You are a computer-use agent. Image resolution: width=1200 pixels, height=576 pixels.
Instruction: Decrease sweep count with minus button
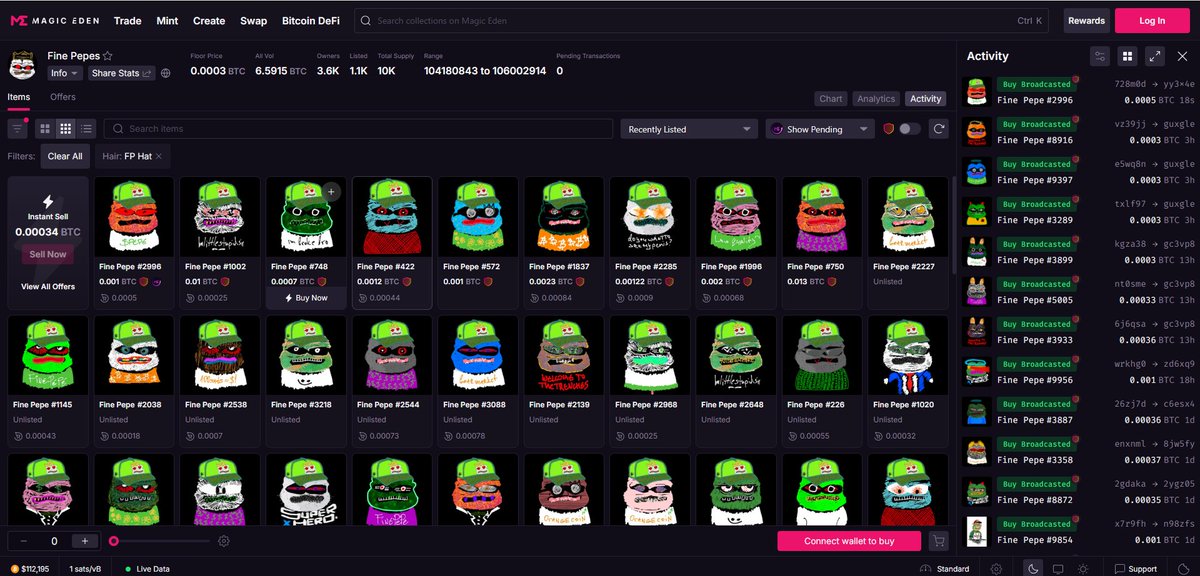[x=23, y=541]
